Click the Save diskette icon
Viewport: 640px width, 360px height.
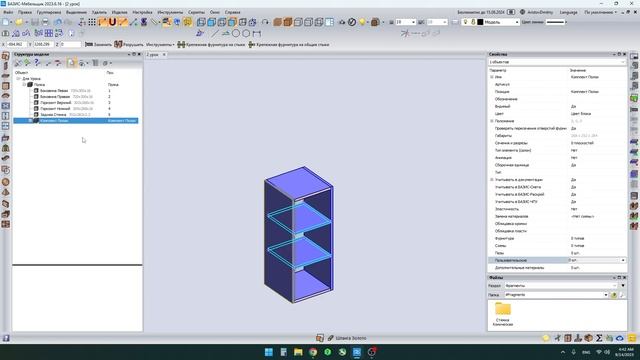tap(35, 22)
